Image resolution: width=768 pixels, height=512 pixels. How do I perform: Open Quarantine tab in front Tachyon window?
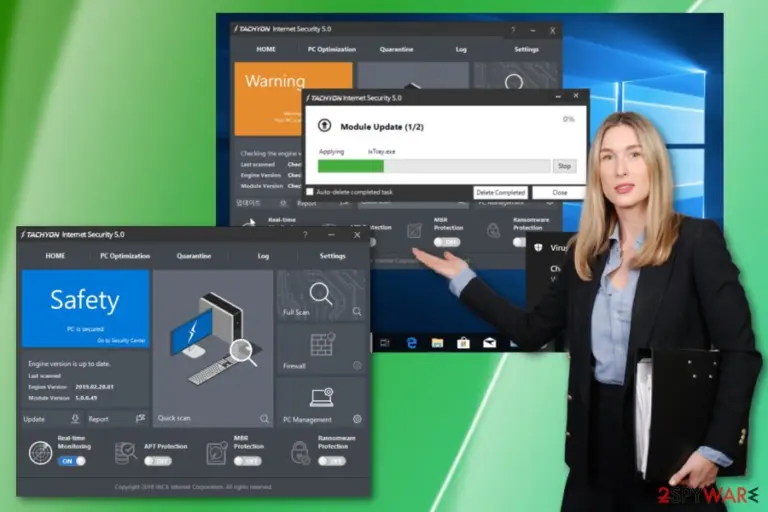[x=194, y=256]
